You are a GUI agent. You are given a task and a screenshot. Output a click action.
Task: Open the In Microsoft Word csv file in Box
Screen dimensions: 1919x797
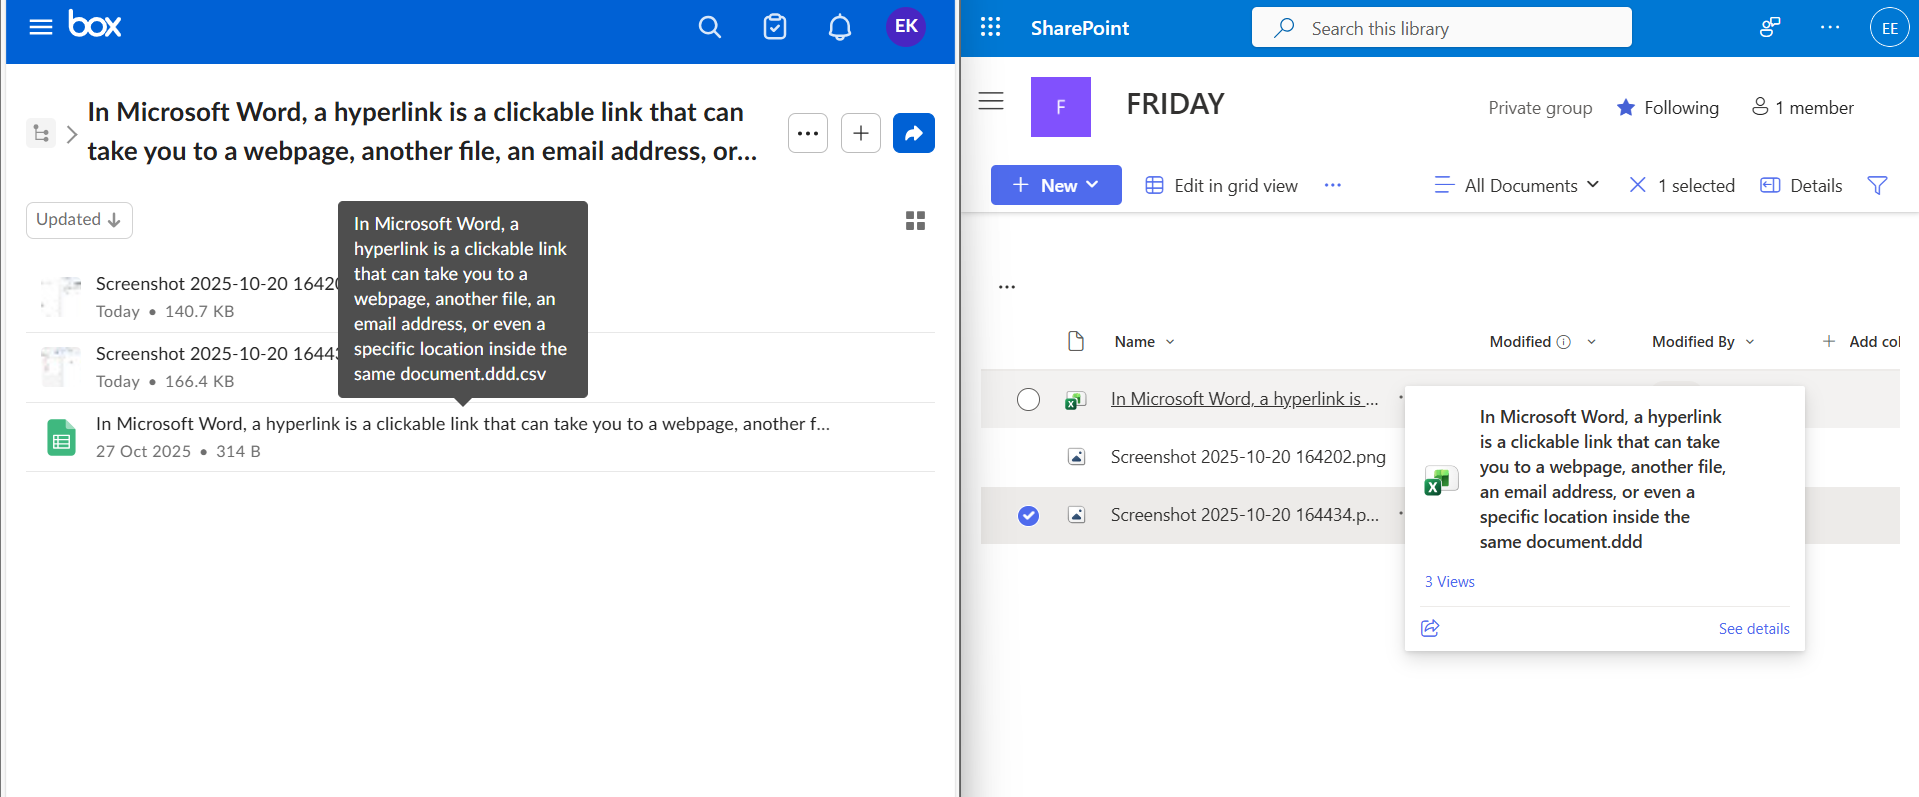(463, 424)
